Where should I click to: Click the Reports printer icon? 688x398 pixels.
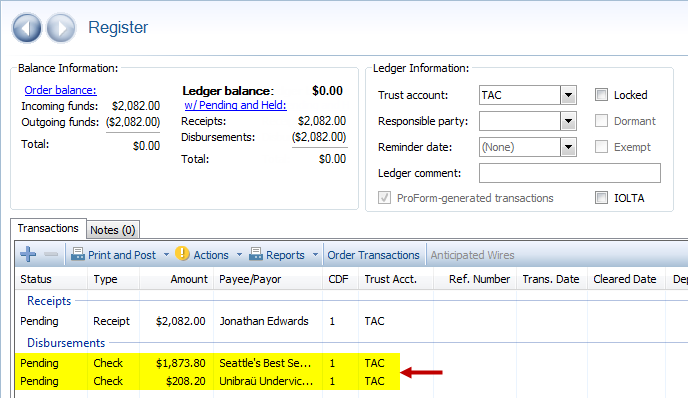point(256,254)
